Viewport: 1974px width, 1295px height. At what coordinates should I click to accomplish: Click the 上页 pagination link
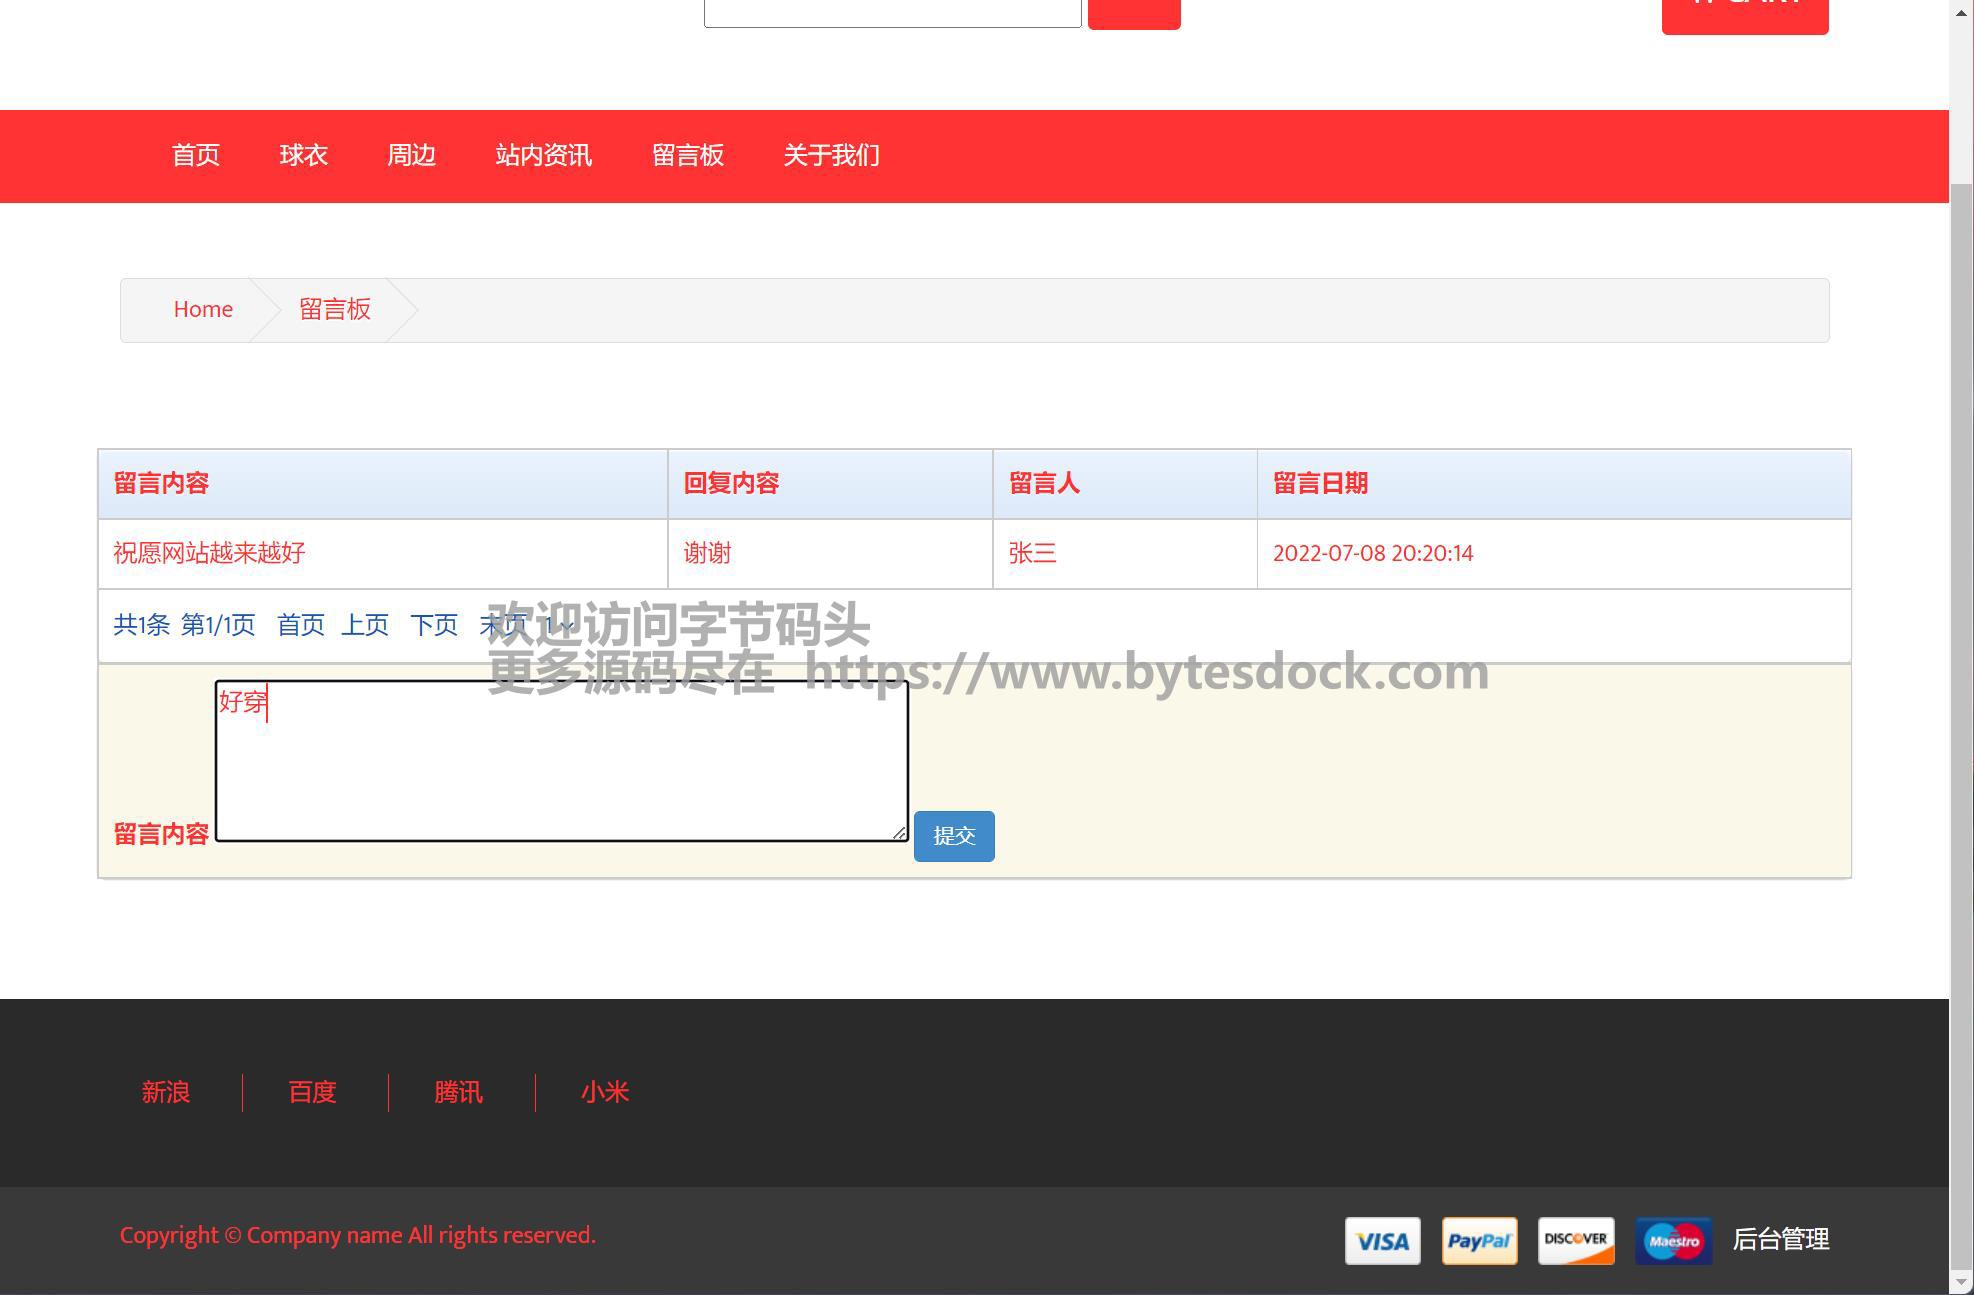365,626
